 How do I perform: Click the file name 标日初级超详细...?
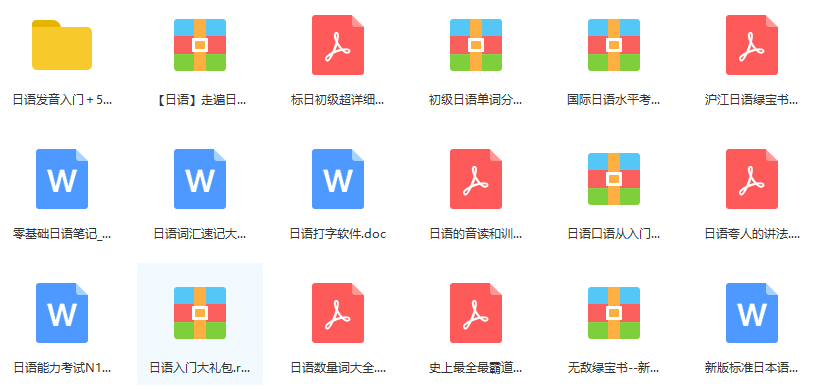[x=338, y=100]
